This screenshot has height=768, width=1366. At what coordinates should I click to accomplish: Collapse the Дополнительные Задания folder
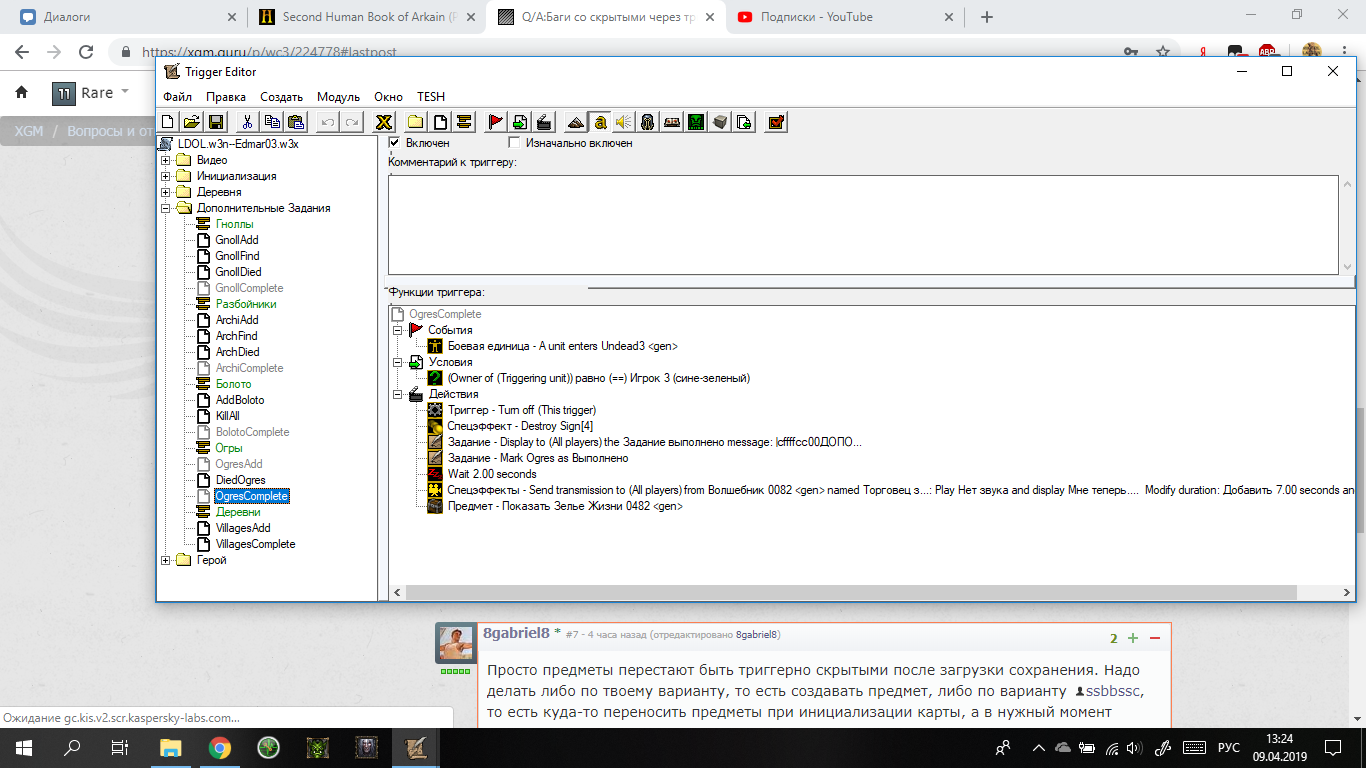166,208
